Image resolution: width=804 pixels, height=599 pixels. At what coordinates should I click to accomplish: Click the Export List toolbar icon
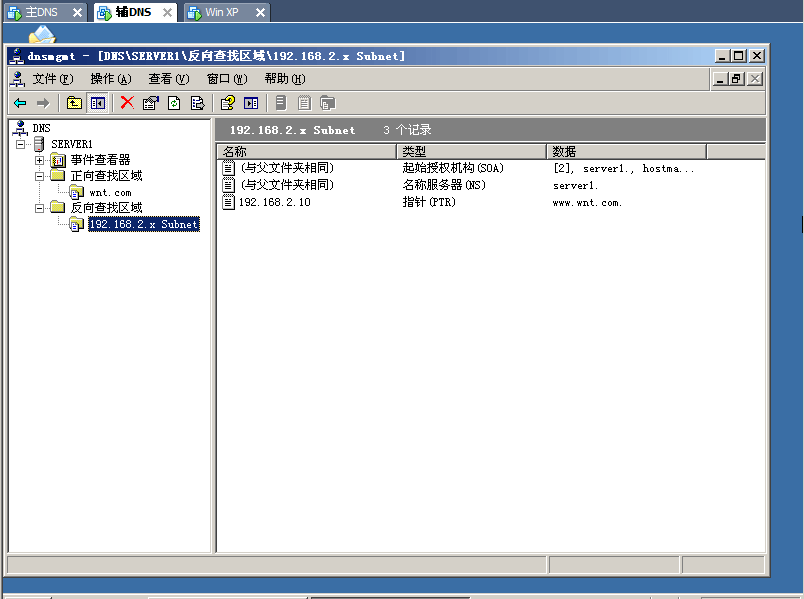click(197, 103)
